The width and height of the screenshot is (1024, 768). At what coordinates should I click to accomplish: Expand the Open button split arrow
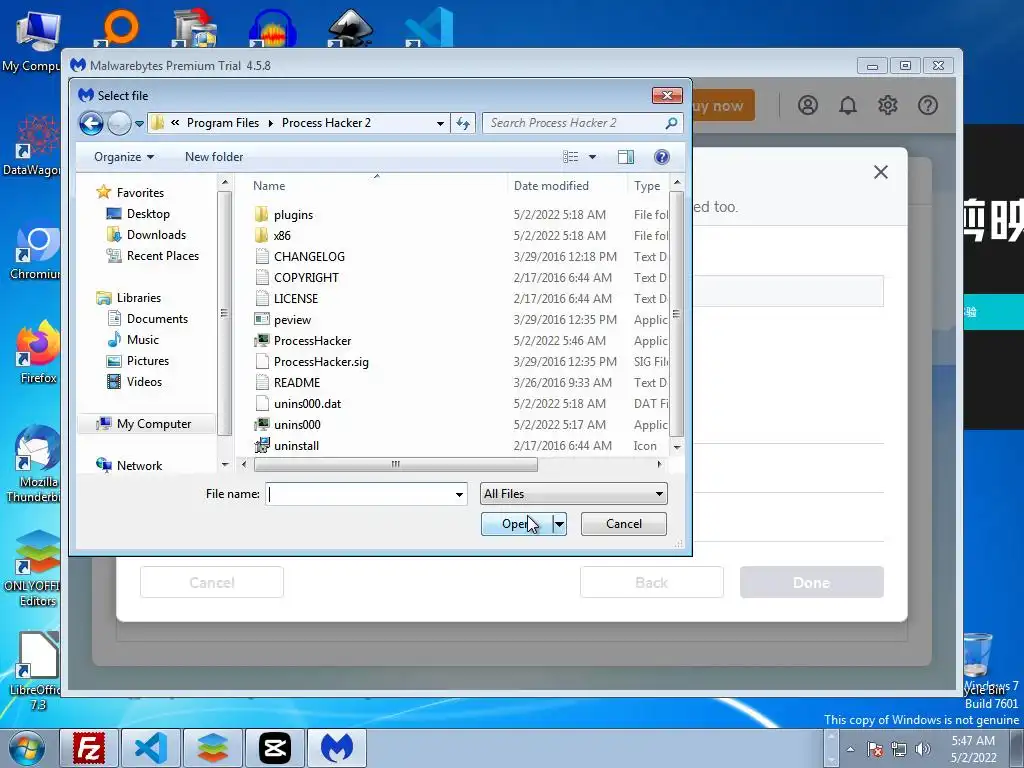pyautogui.click(x=559, y=524)
